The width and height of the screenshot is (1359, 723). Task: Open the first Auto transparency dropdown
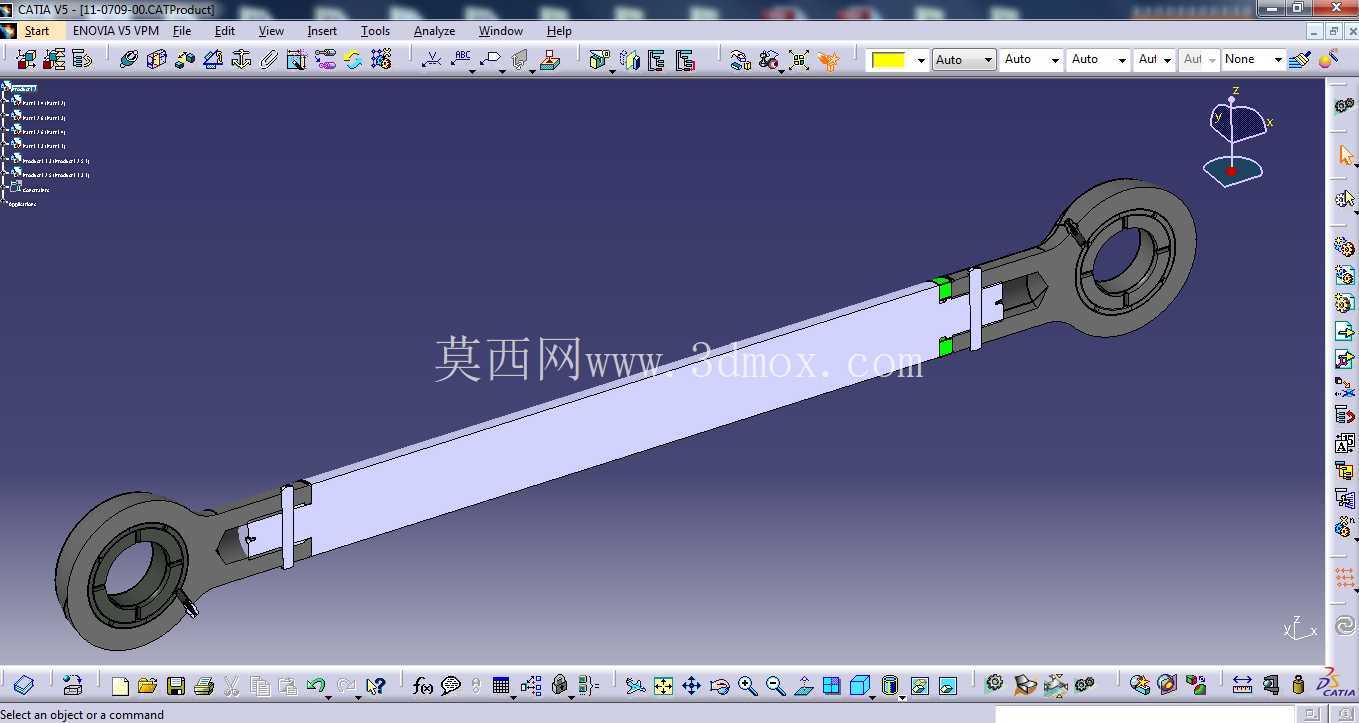pyautogui.click(x=988, y=60)
